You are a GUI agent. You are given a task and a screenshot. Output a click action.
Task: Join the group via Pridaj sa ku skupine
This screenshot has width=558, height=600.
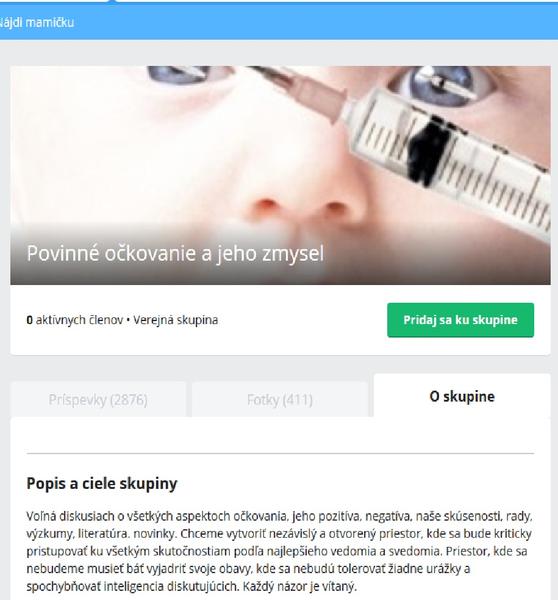click(460, 320)
